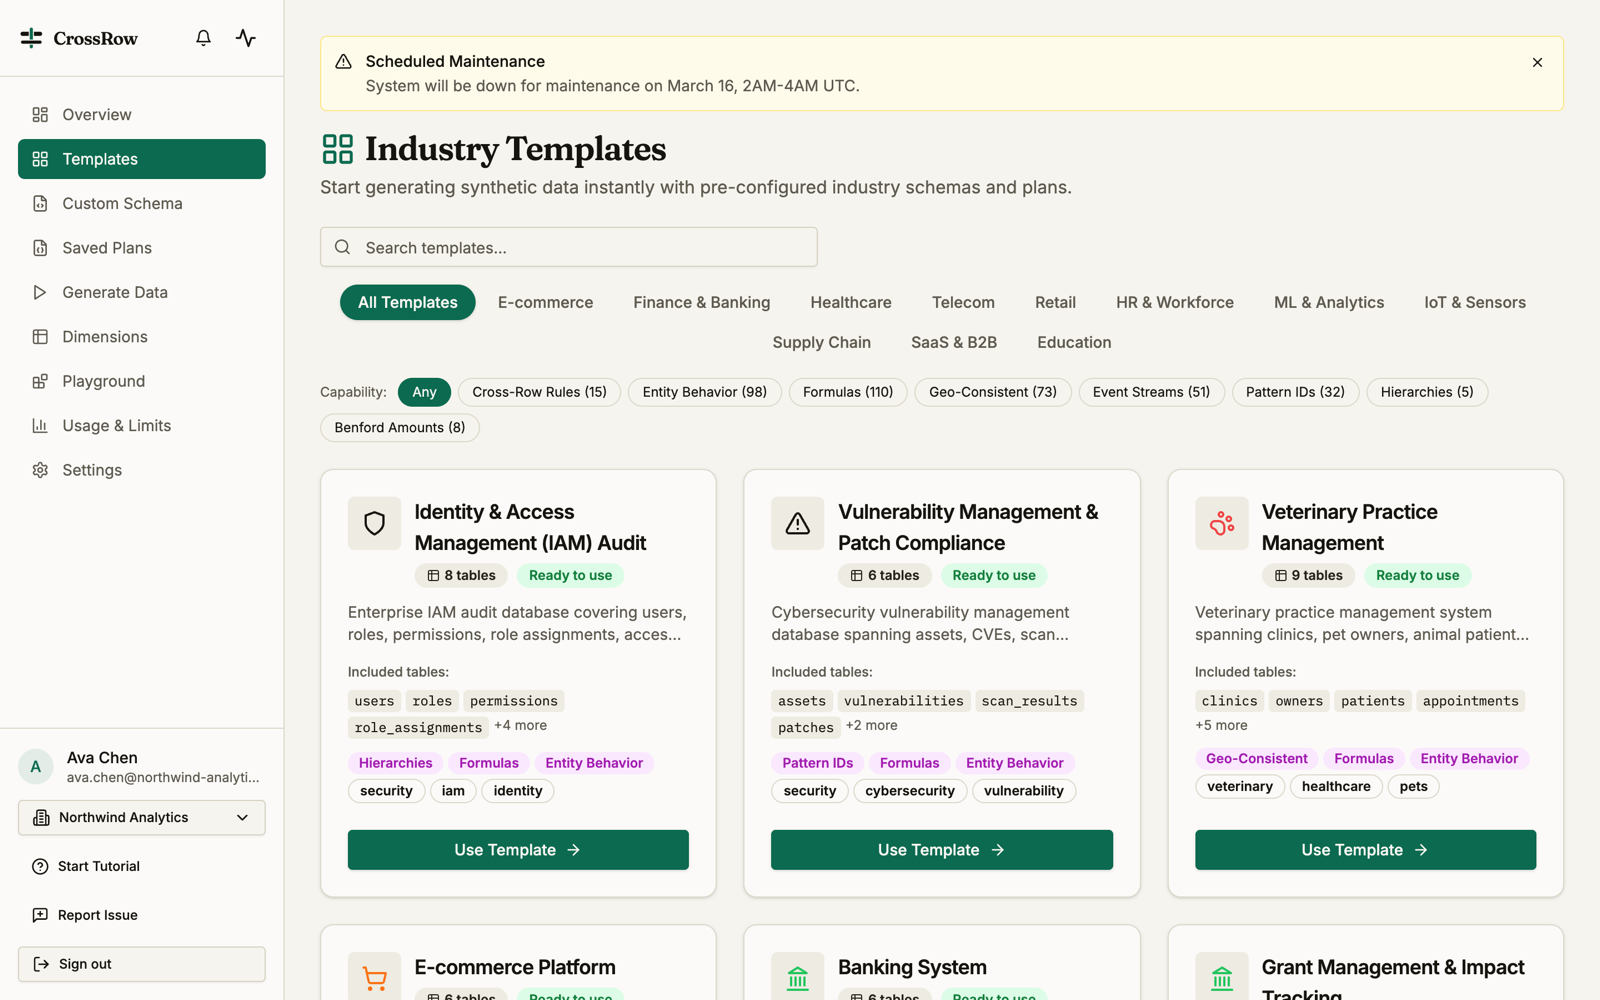The image size is (1600, 1000).
Task: Switch to the Education category
Action: point(1074,343)
